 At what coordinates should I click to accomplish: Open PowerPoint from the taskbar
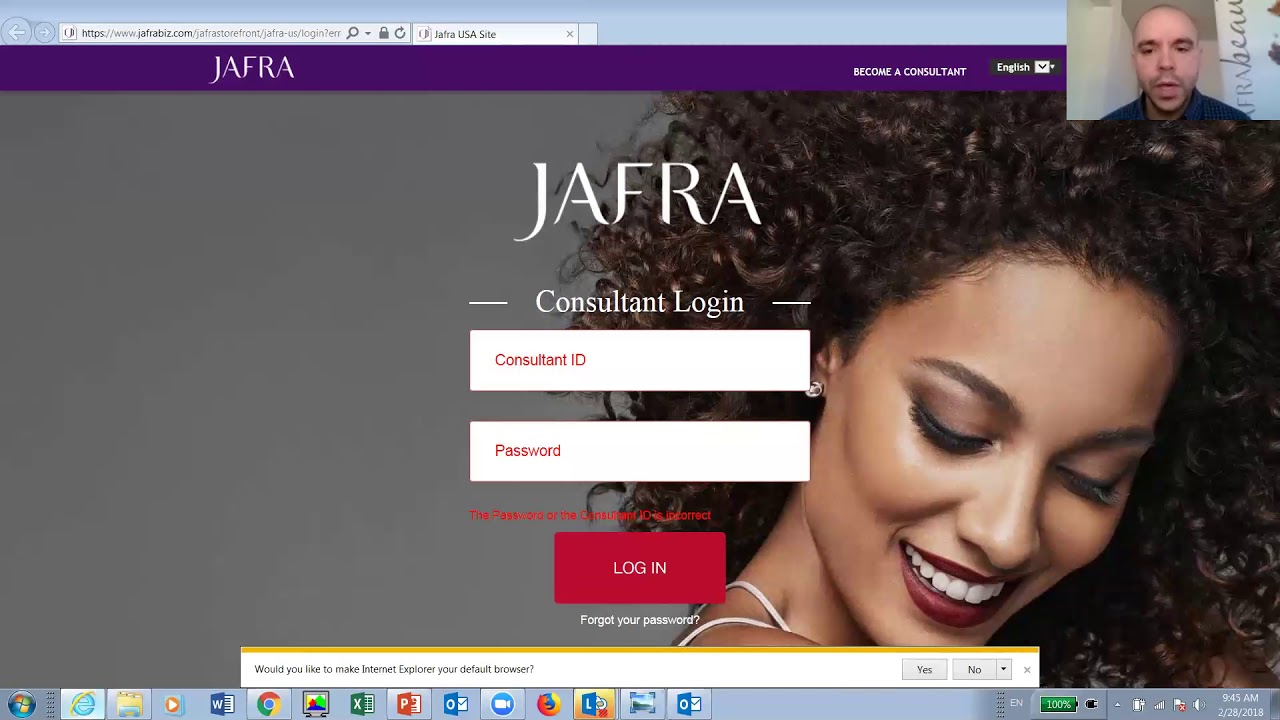pyautogui.click(x=409, y=705)
